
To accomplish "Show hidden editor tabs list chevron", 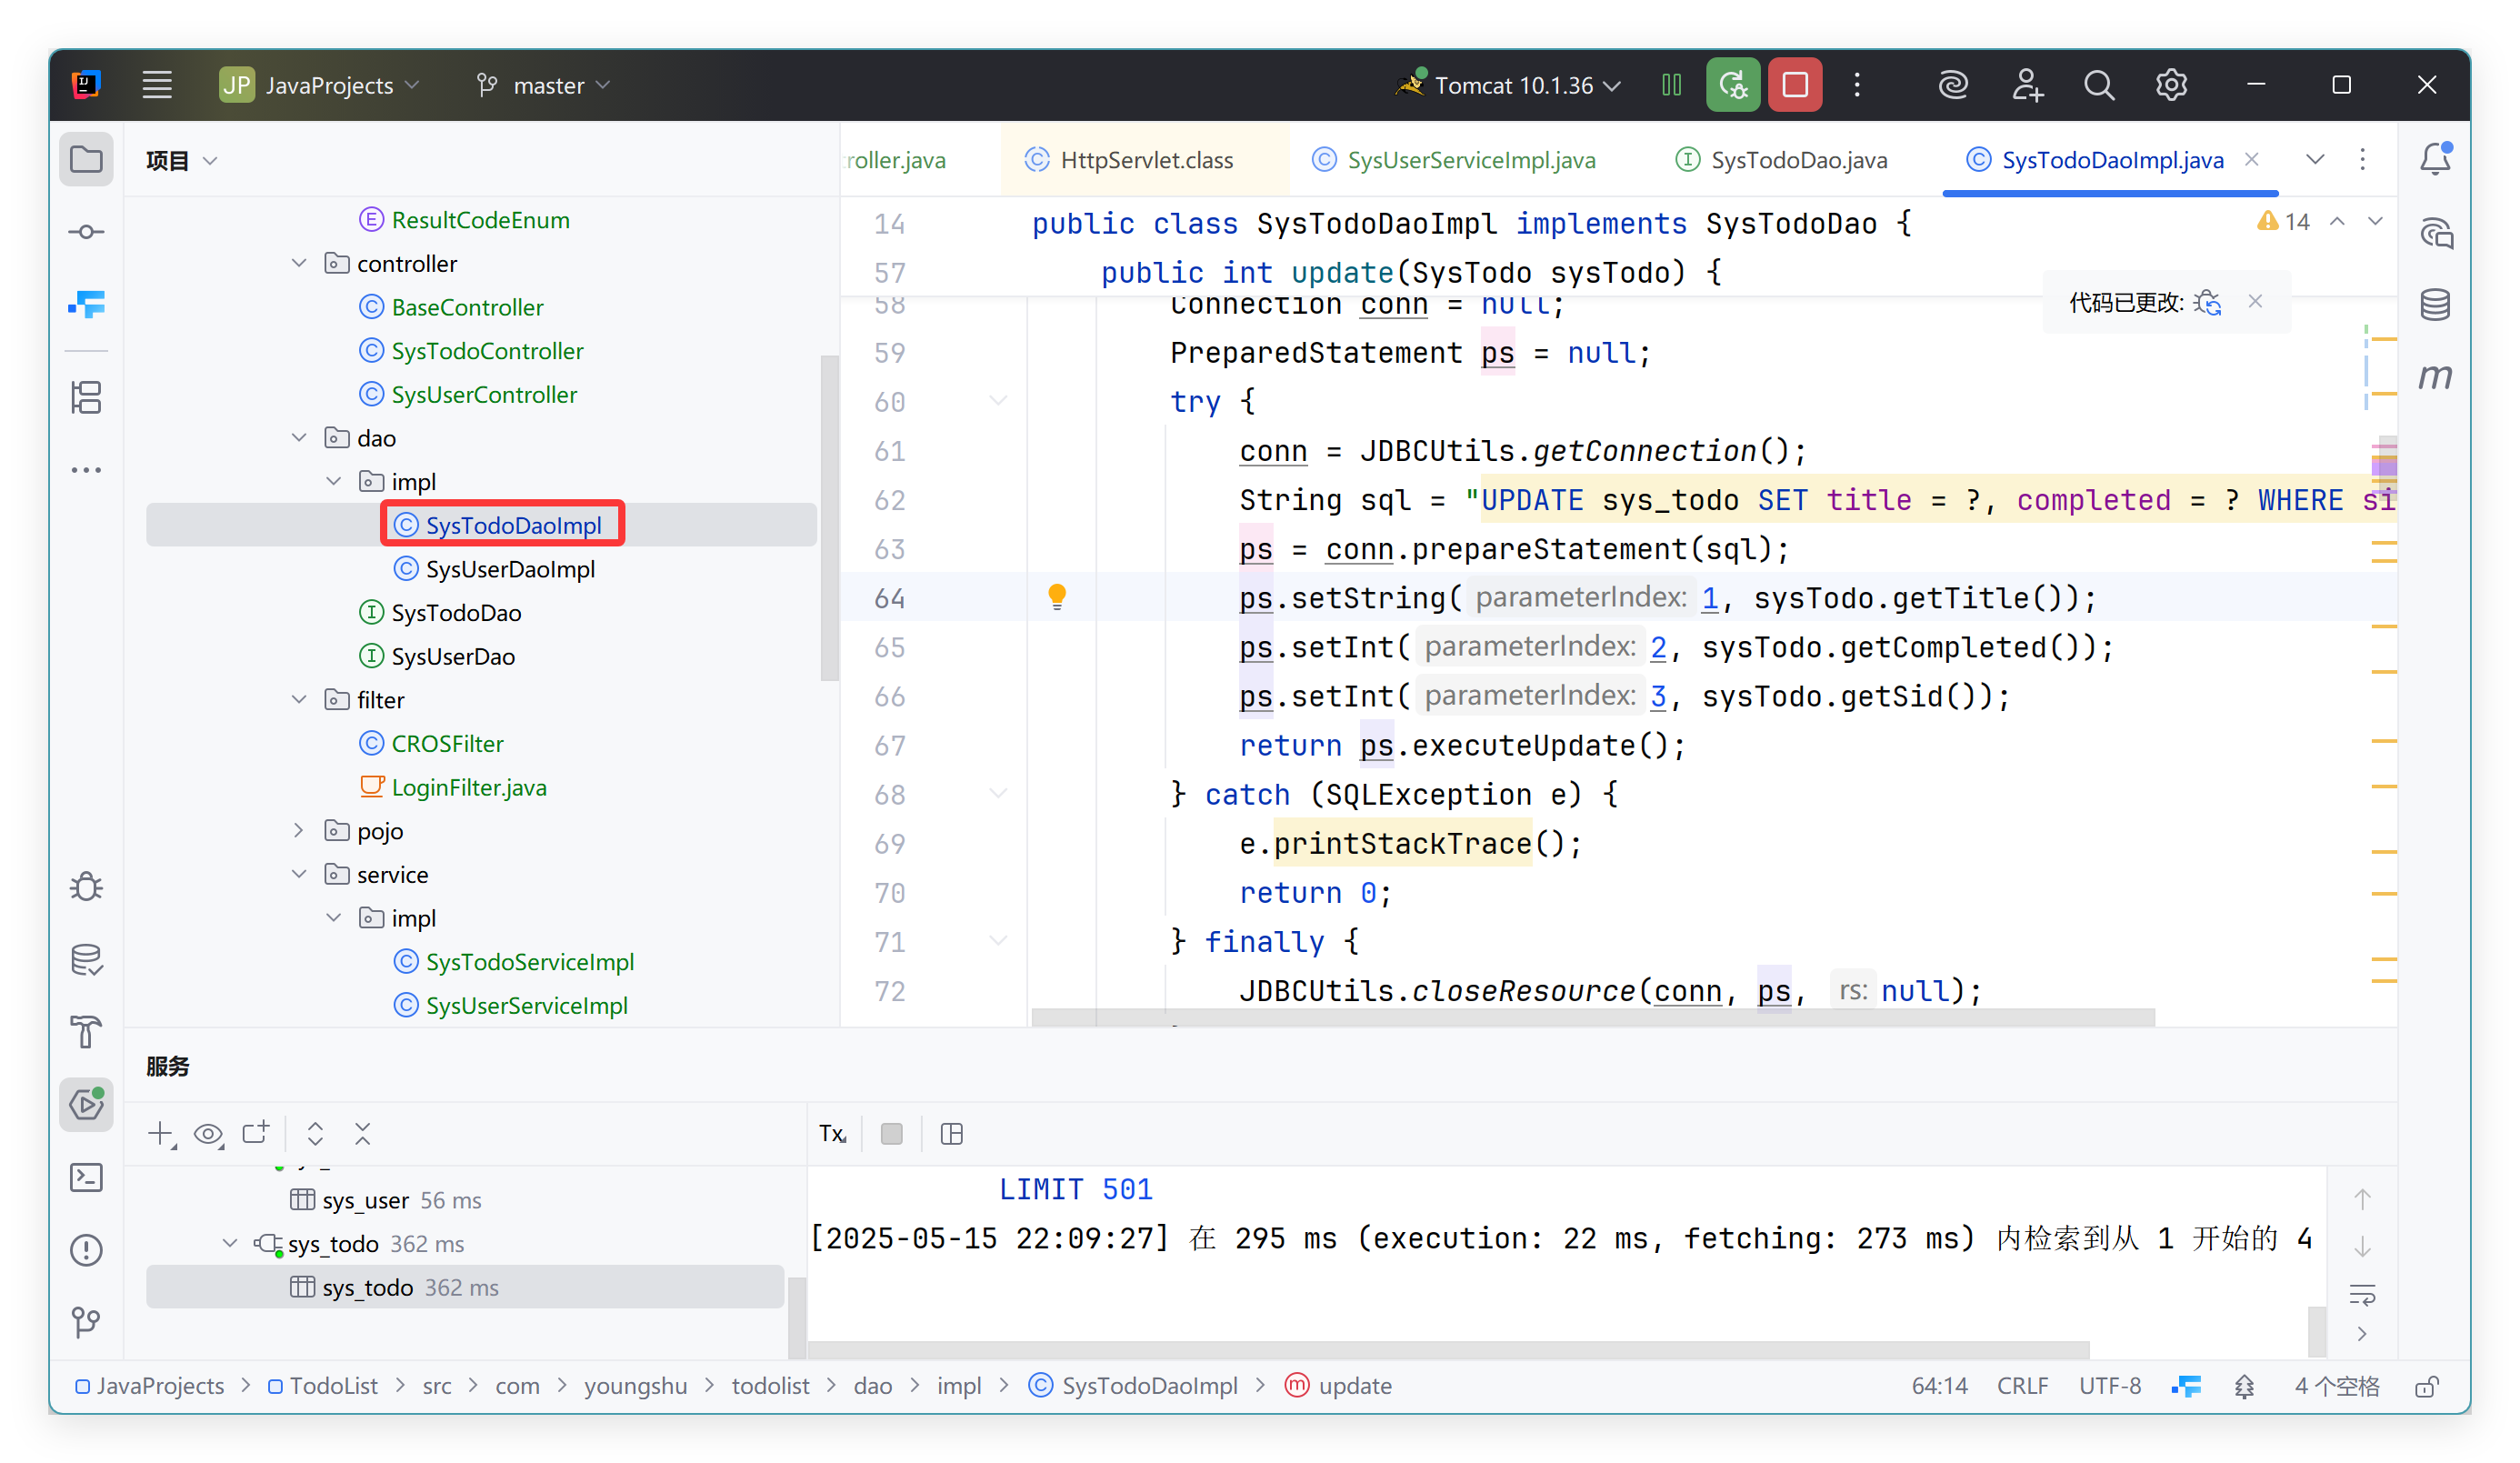I will click(x=2315, y=160).
